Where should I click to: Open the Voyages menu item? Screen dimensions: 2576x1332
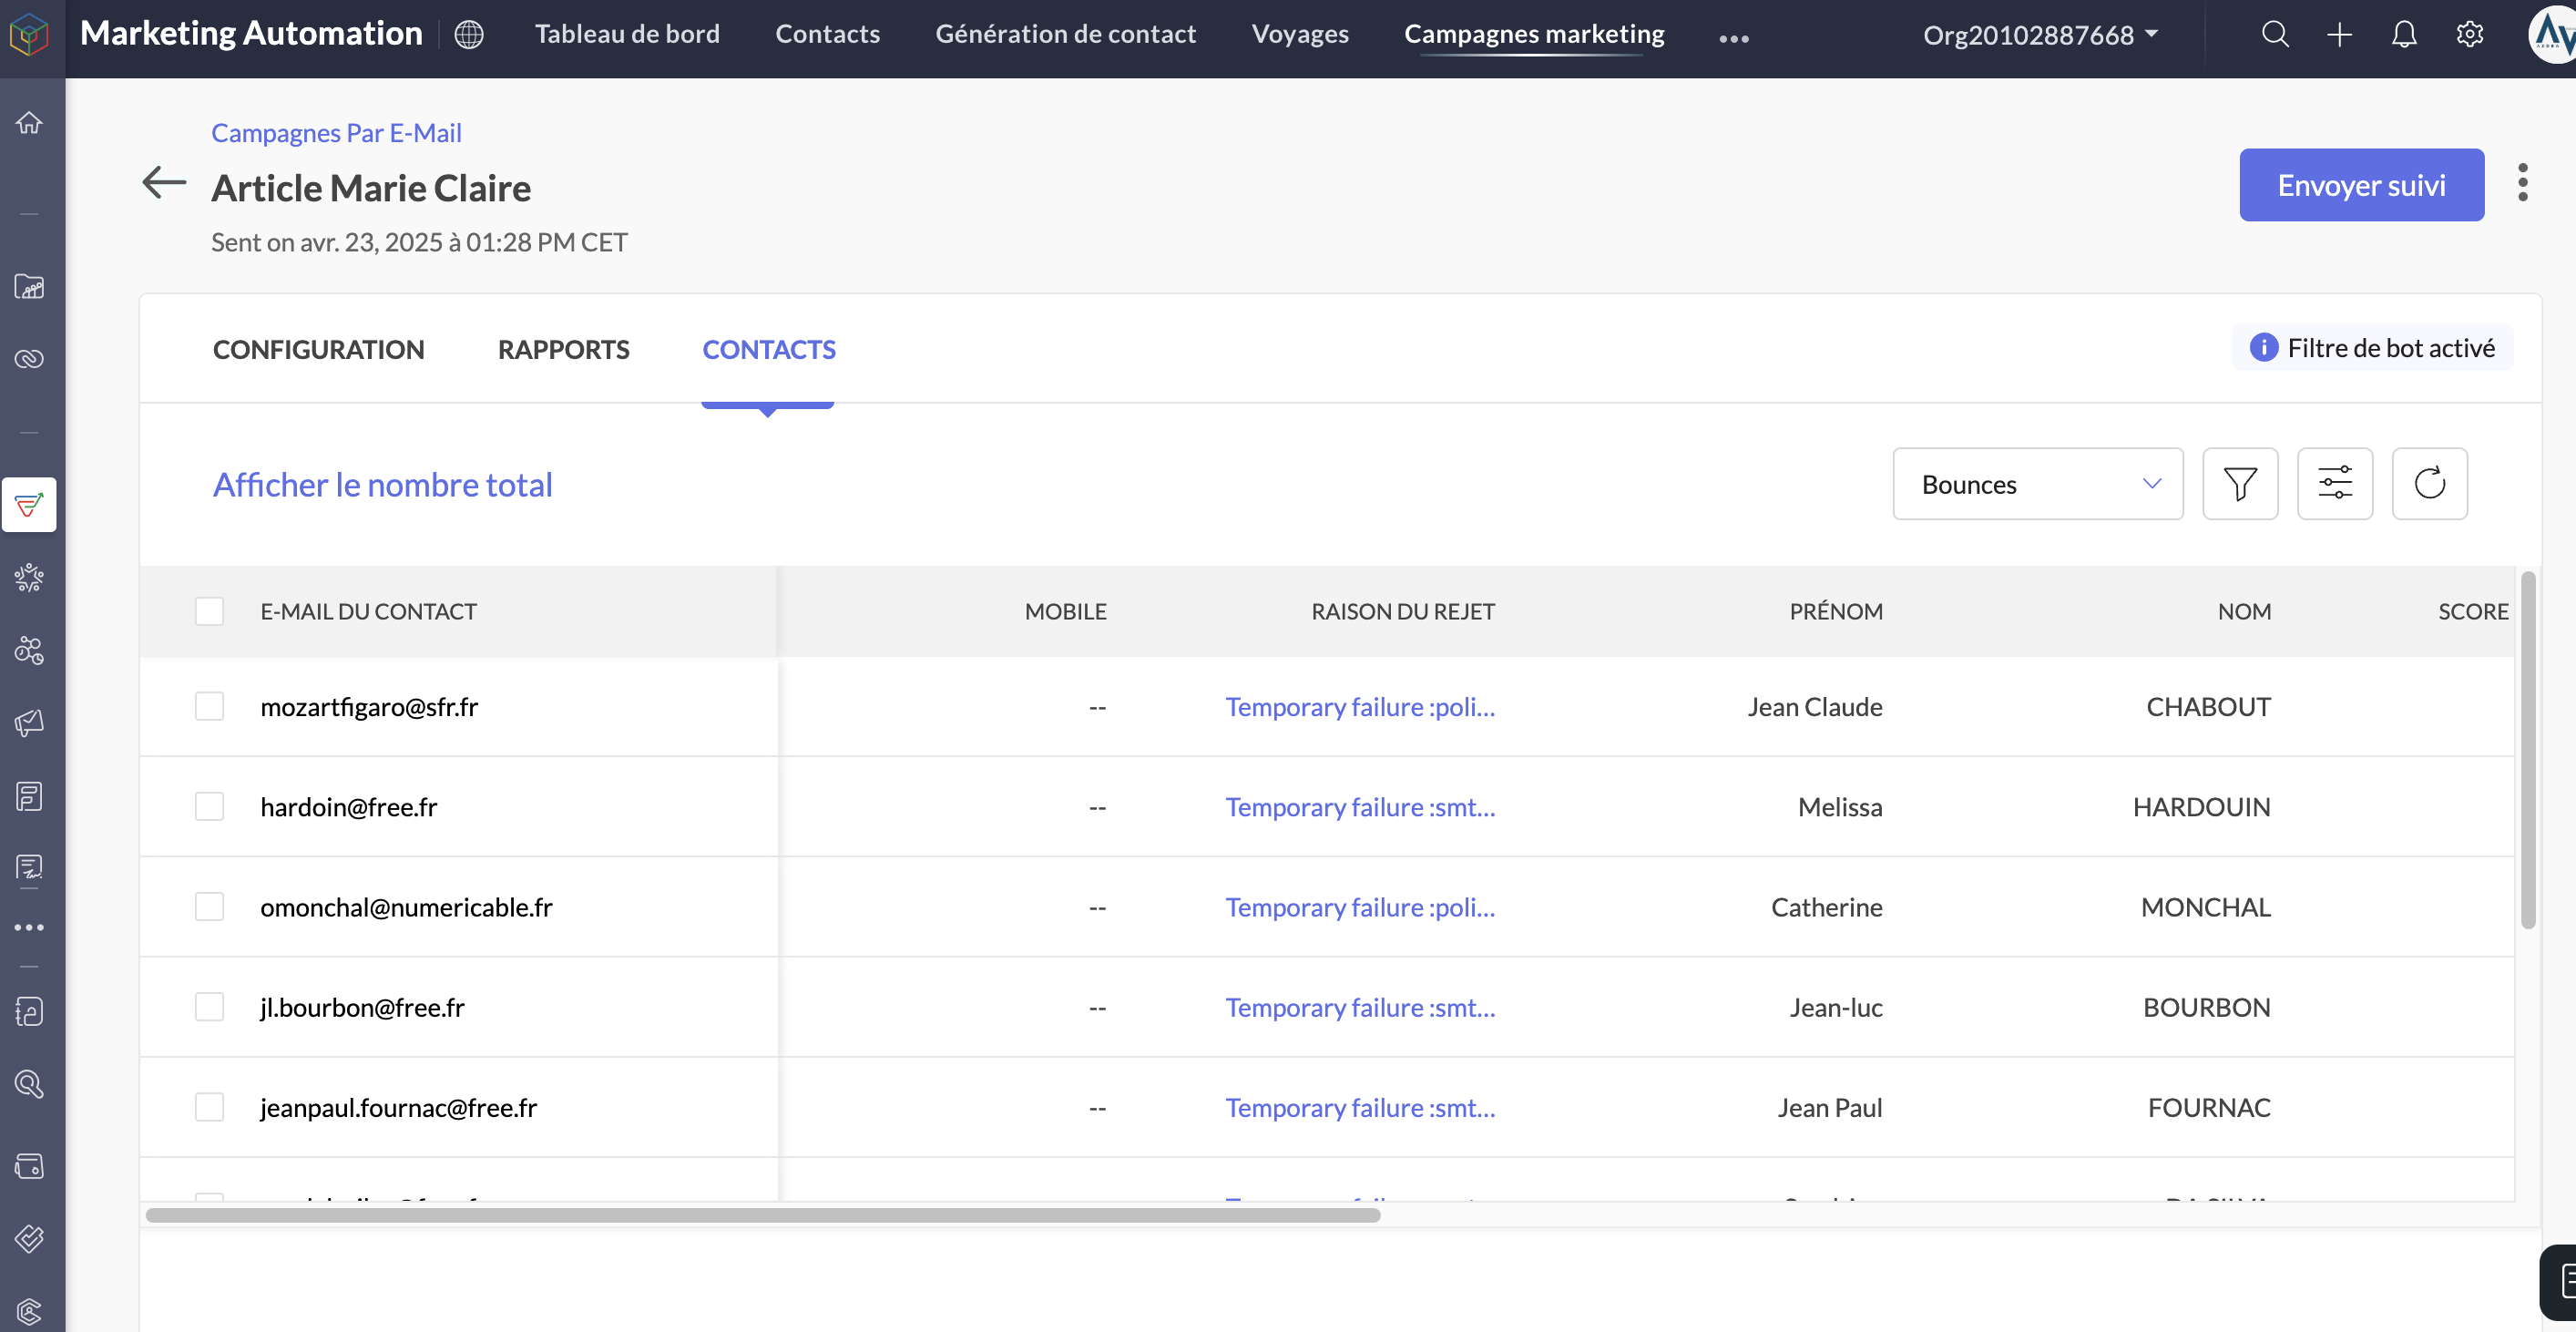pyautogui.click(x=1299, y=34)
